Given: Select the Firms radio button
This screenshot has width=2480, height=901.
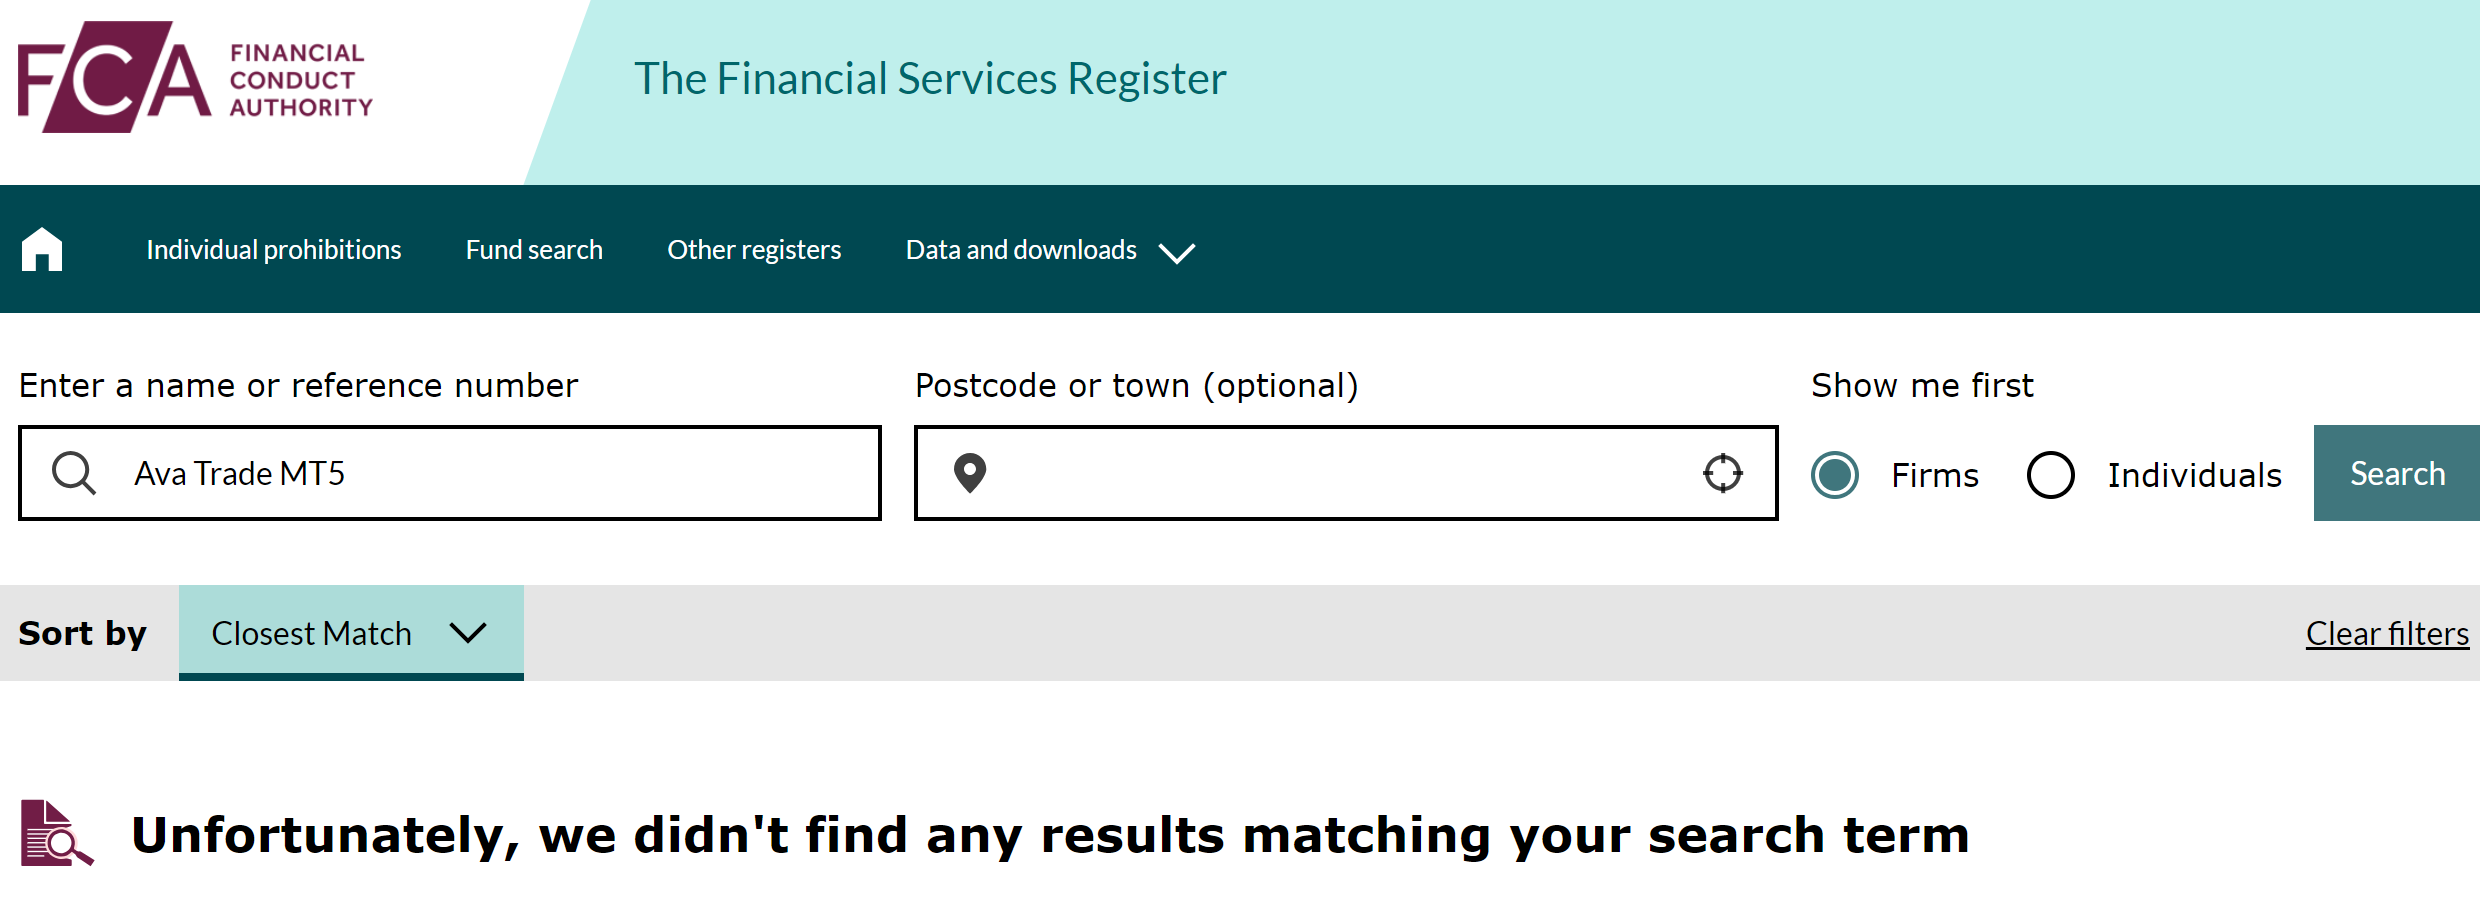Looking at the screenshot, I should coord(1835,474).
